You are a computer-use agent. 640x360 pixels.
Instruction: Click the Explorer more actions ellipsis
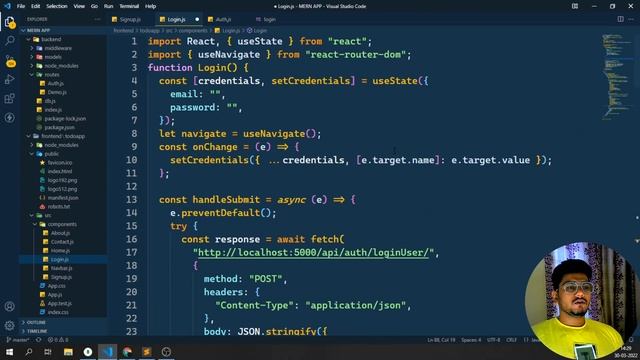(97, 19)
